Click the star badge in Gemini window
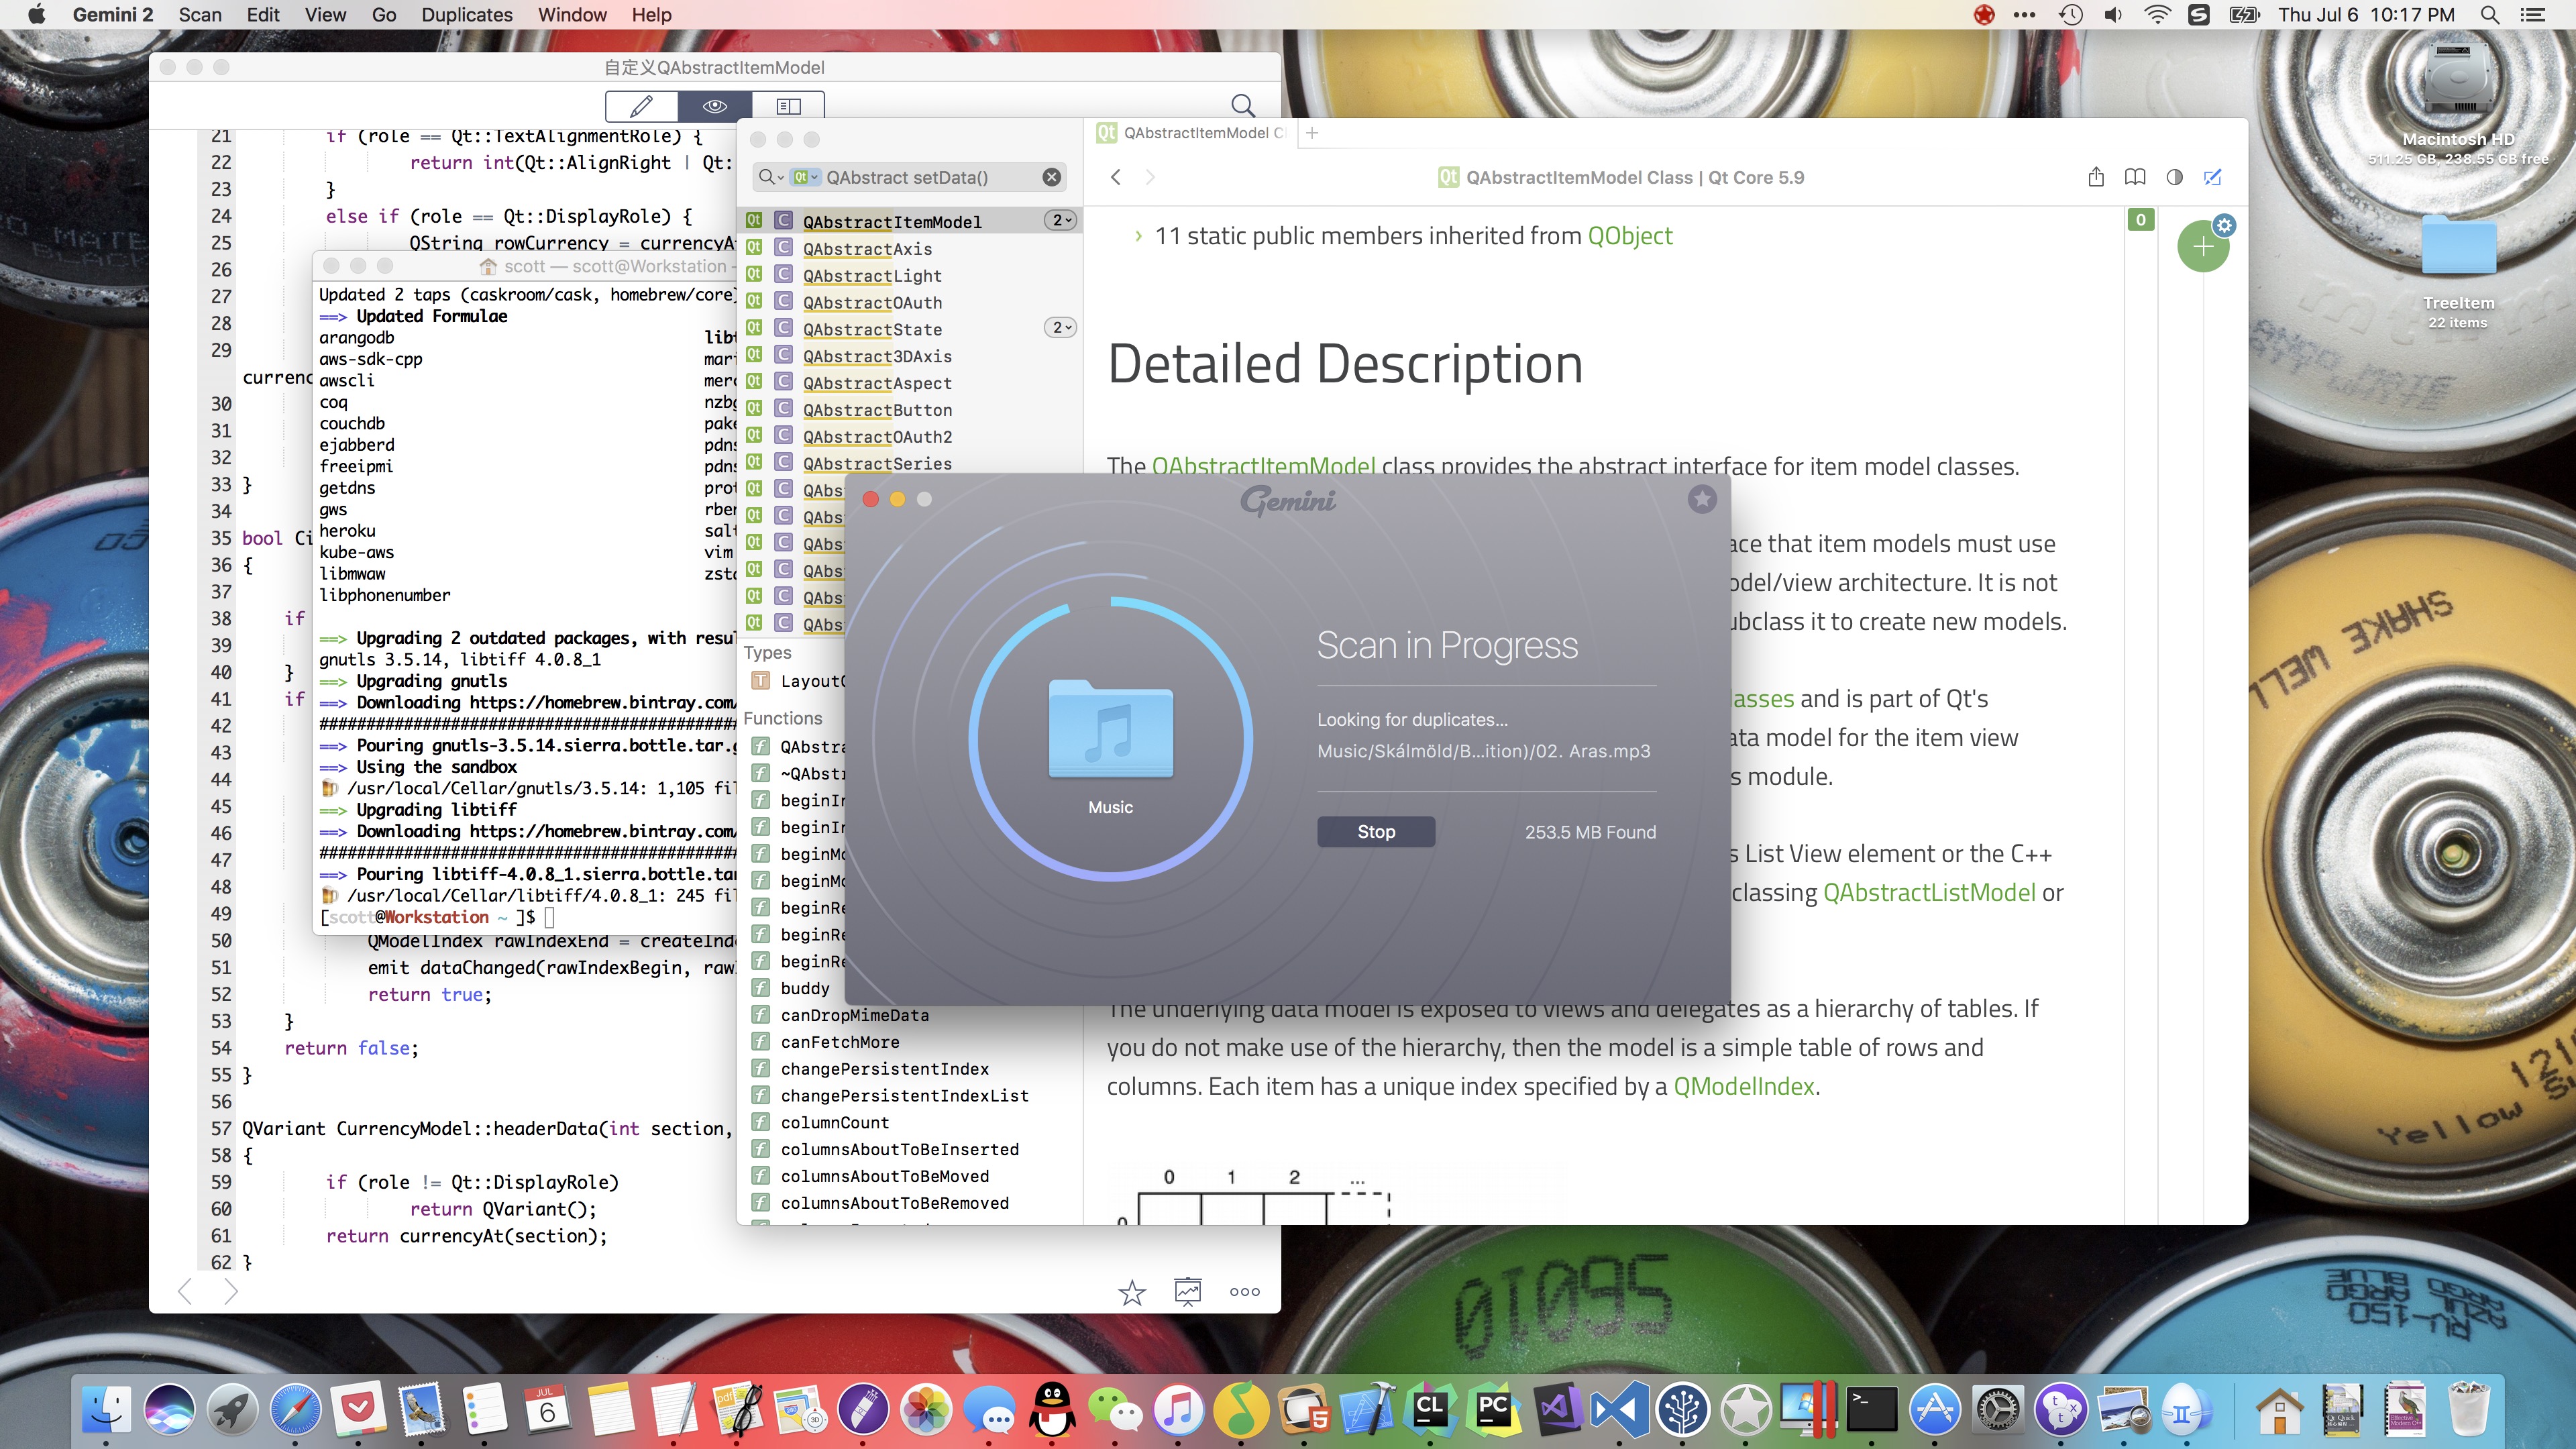The image size is (2576, 1449). [1701, 499]
